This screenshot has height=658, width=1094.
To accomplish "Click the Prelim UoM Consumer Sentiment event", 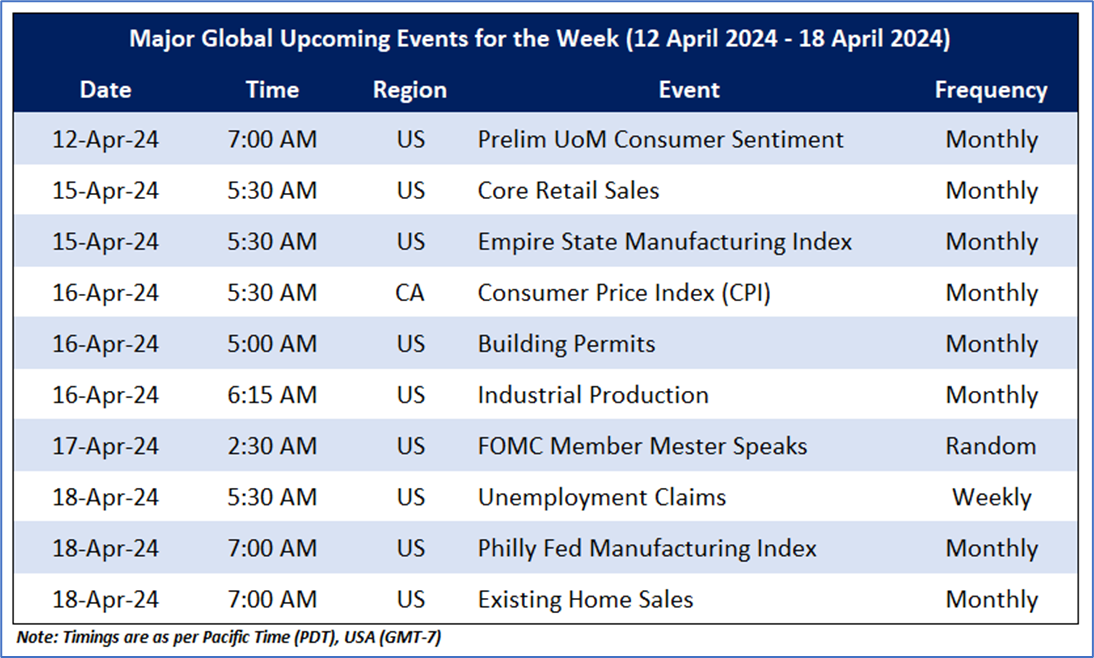I will [660, 140].
